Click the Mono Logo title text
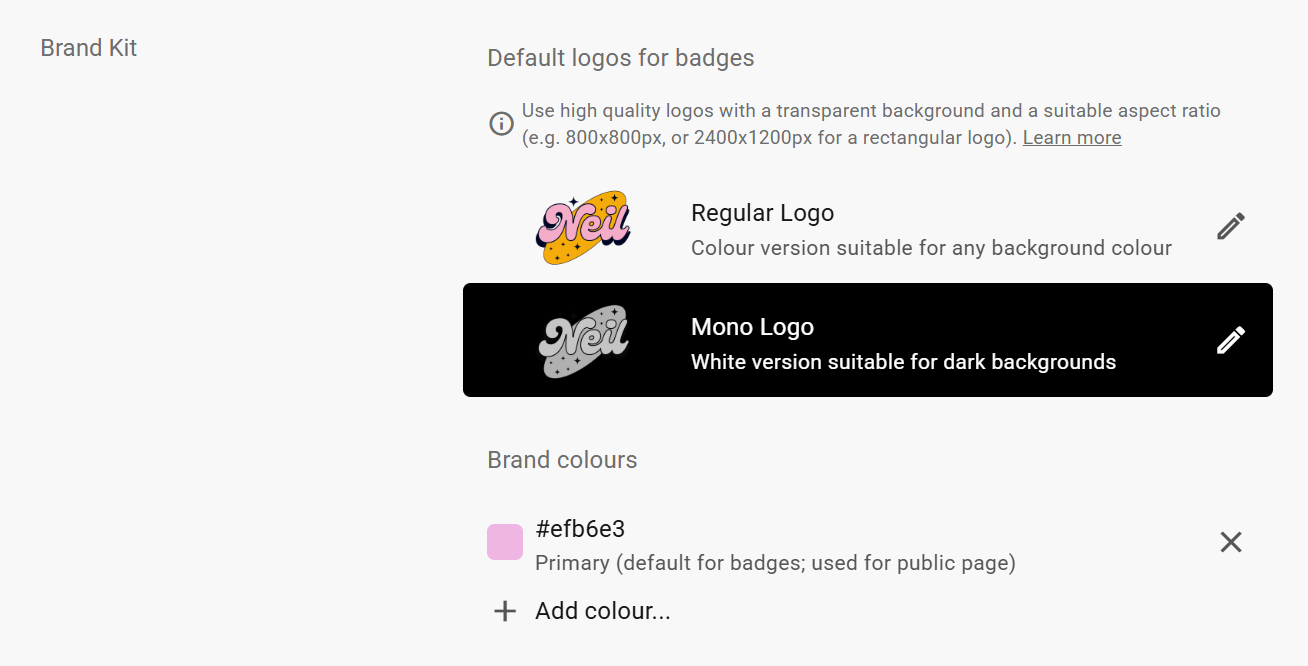Screen dimensions: 1308x666 [752, 326]
